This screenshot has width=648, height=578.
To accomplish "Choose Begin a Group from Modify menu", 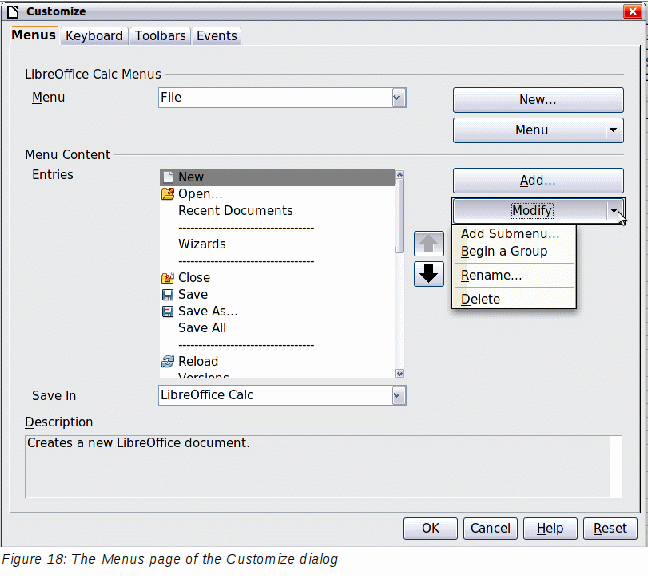I will pos(504,252).
